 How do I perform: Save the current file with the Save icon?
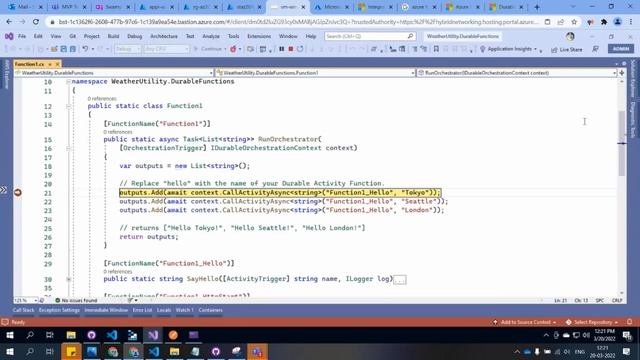tap(64, 49)
